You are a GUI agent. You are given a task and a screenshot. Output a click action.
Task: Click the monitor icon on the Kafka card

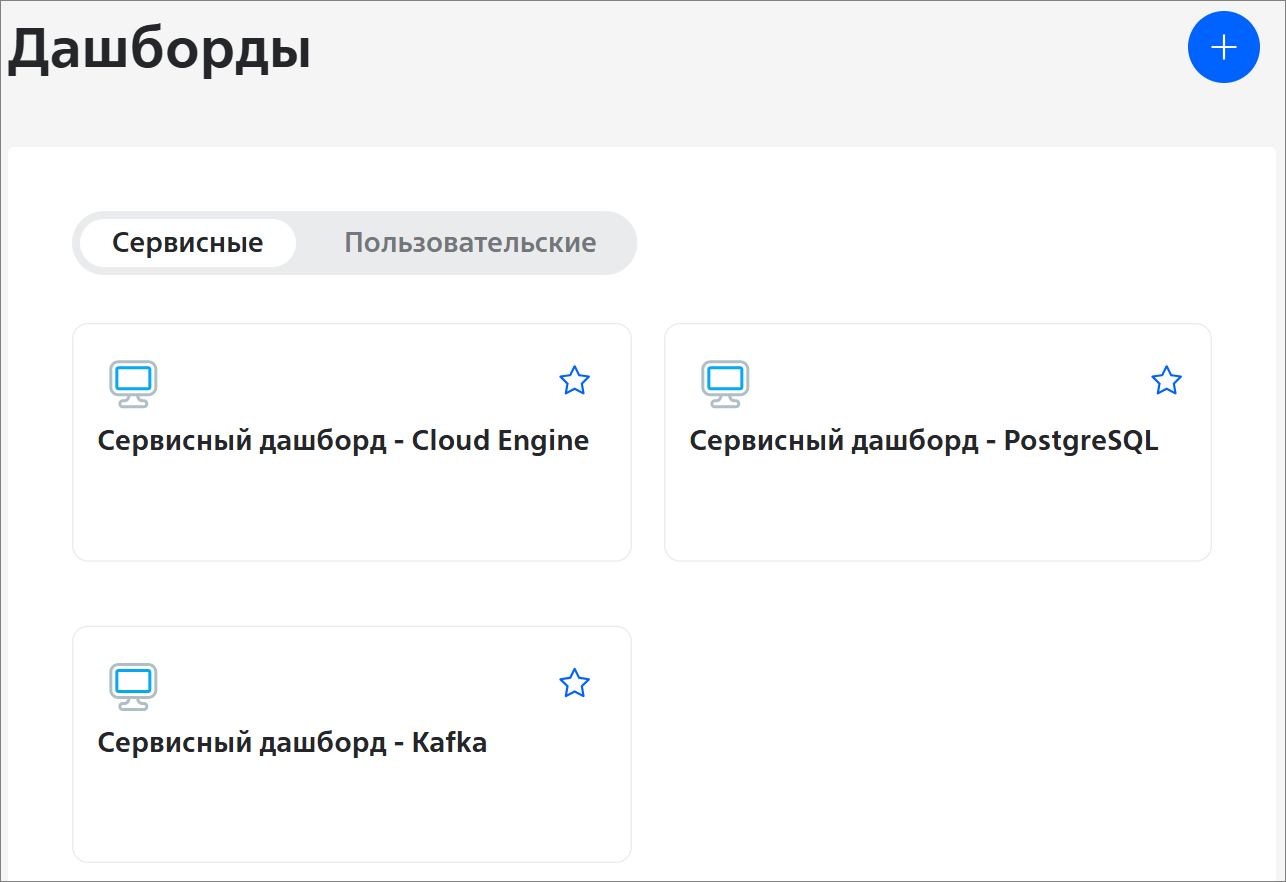point(133,687)
